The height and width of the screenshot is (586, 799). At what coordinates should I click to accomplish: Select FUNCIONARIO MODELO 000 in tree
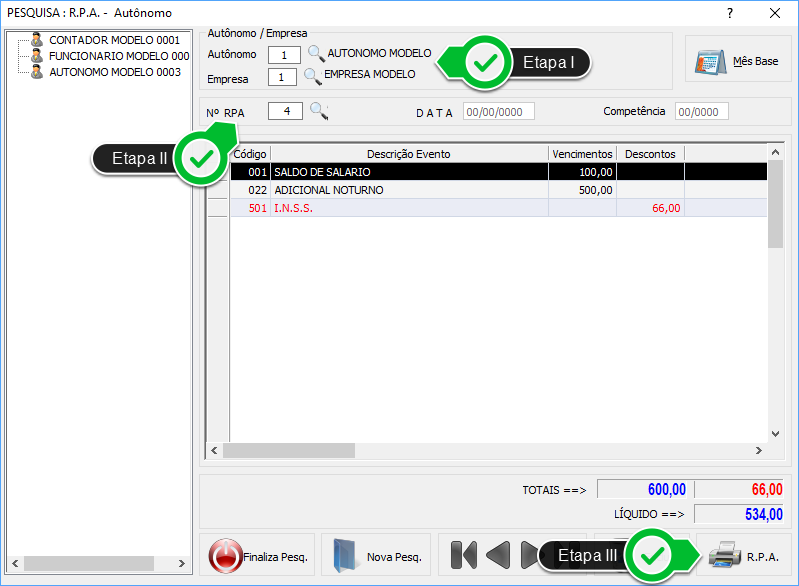[x=118, y=56]
